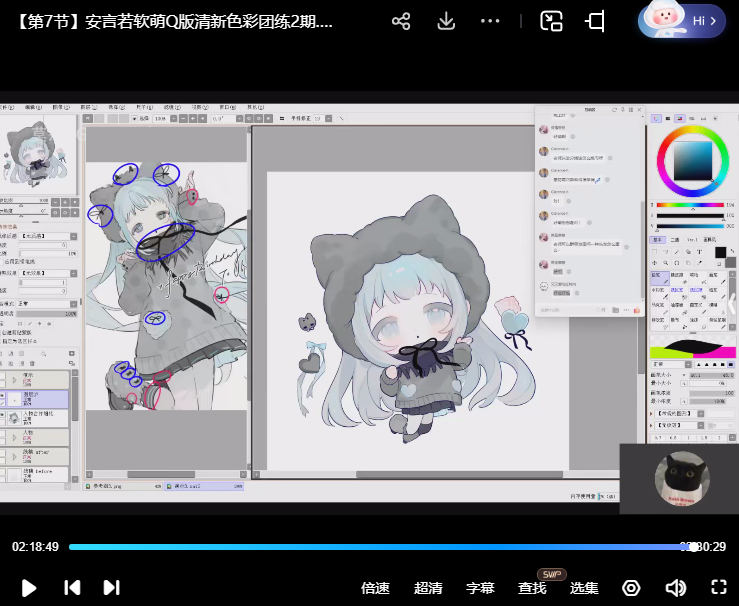Skip to the previous video
The height and width of the screenshot is (606, 739).
pyautogui.click(x=72, y=588)
